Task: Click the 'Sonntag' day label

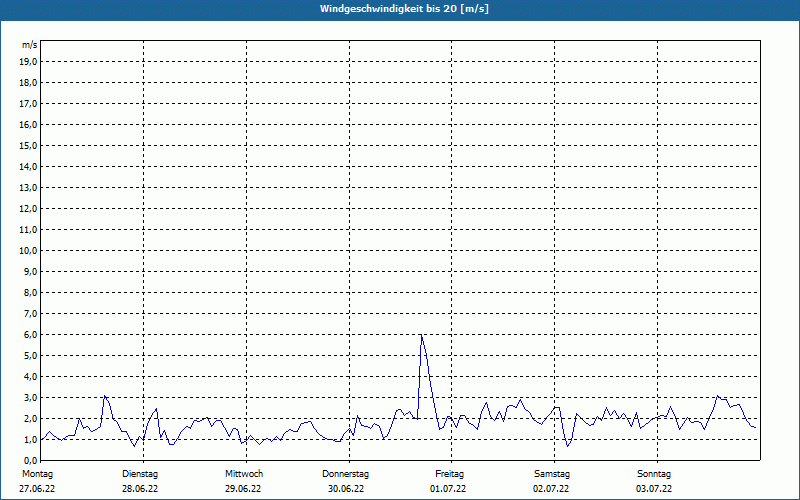Action: click(x=654, y=474)
